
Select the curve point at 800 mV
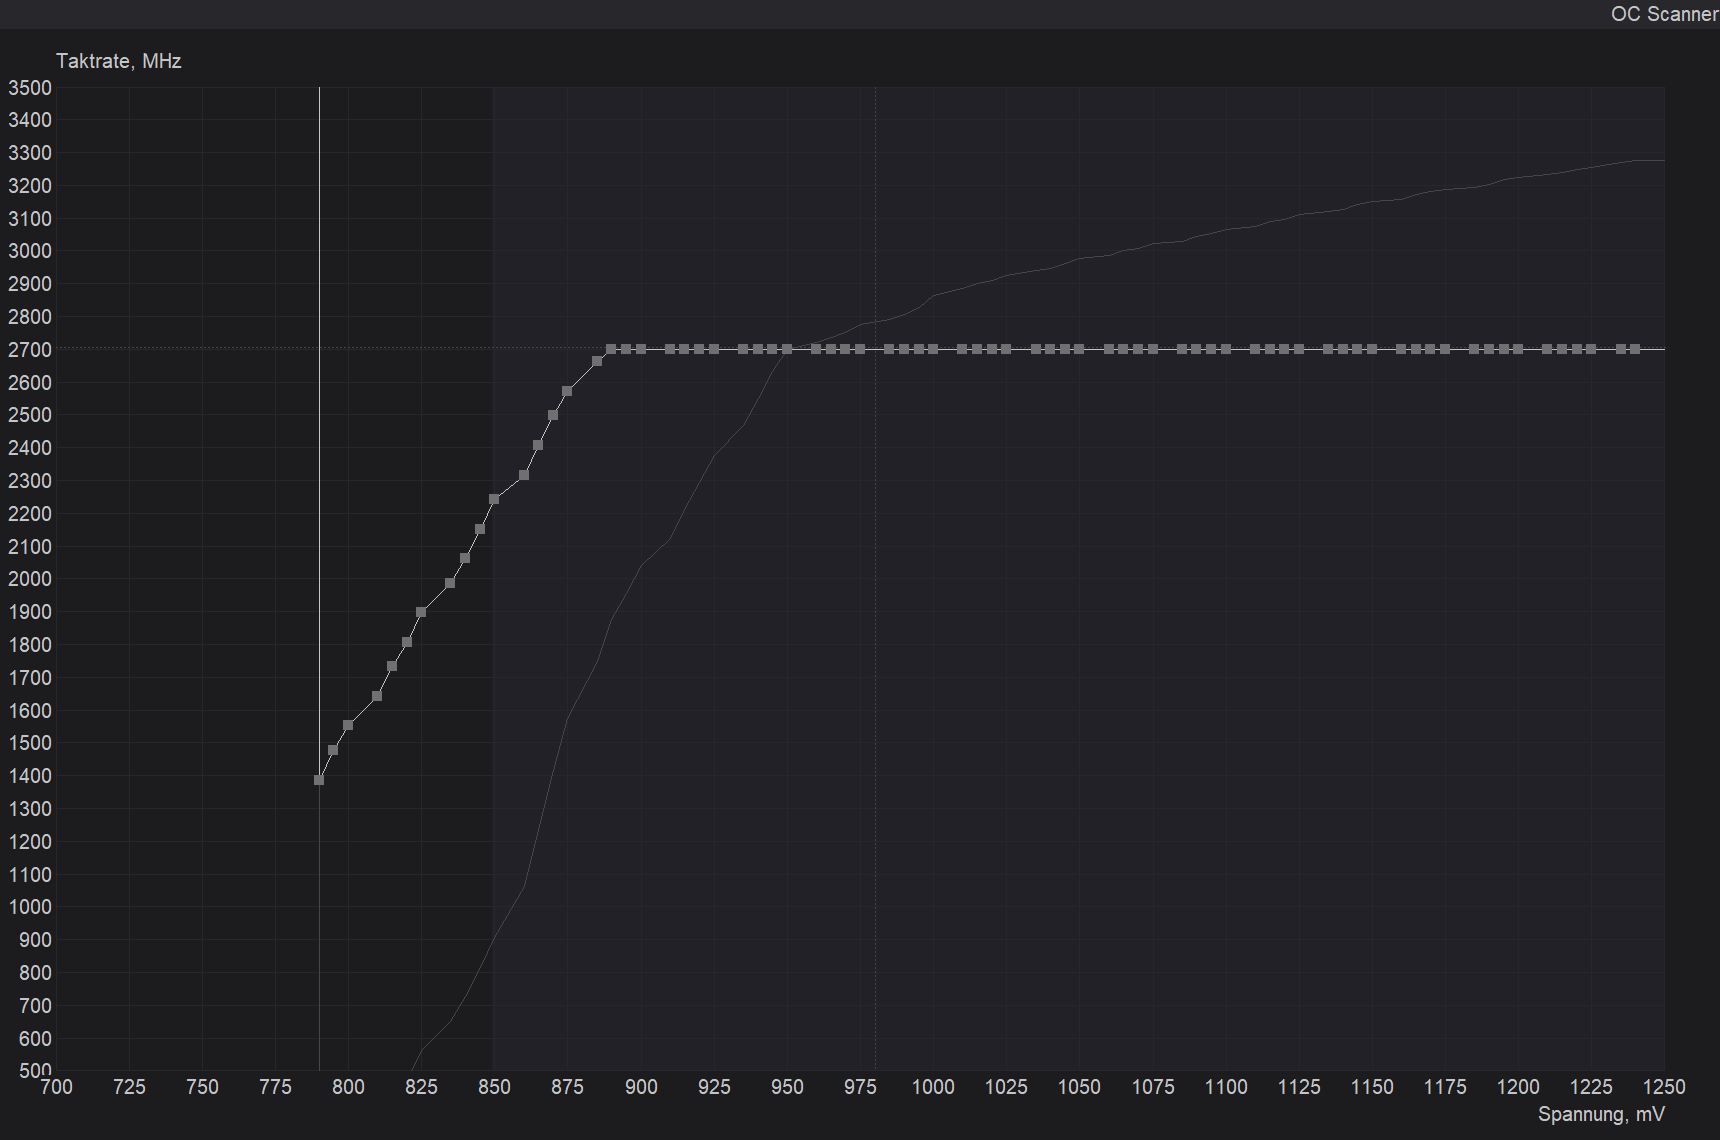point(348,723)
